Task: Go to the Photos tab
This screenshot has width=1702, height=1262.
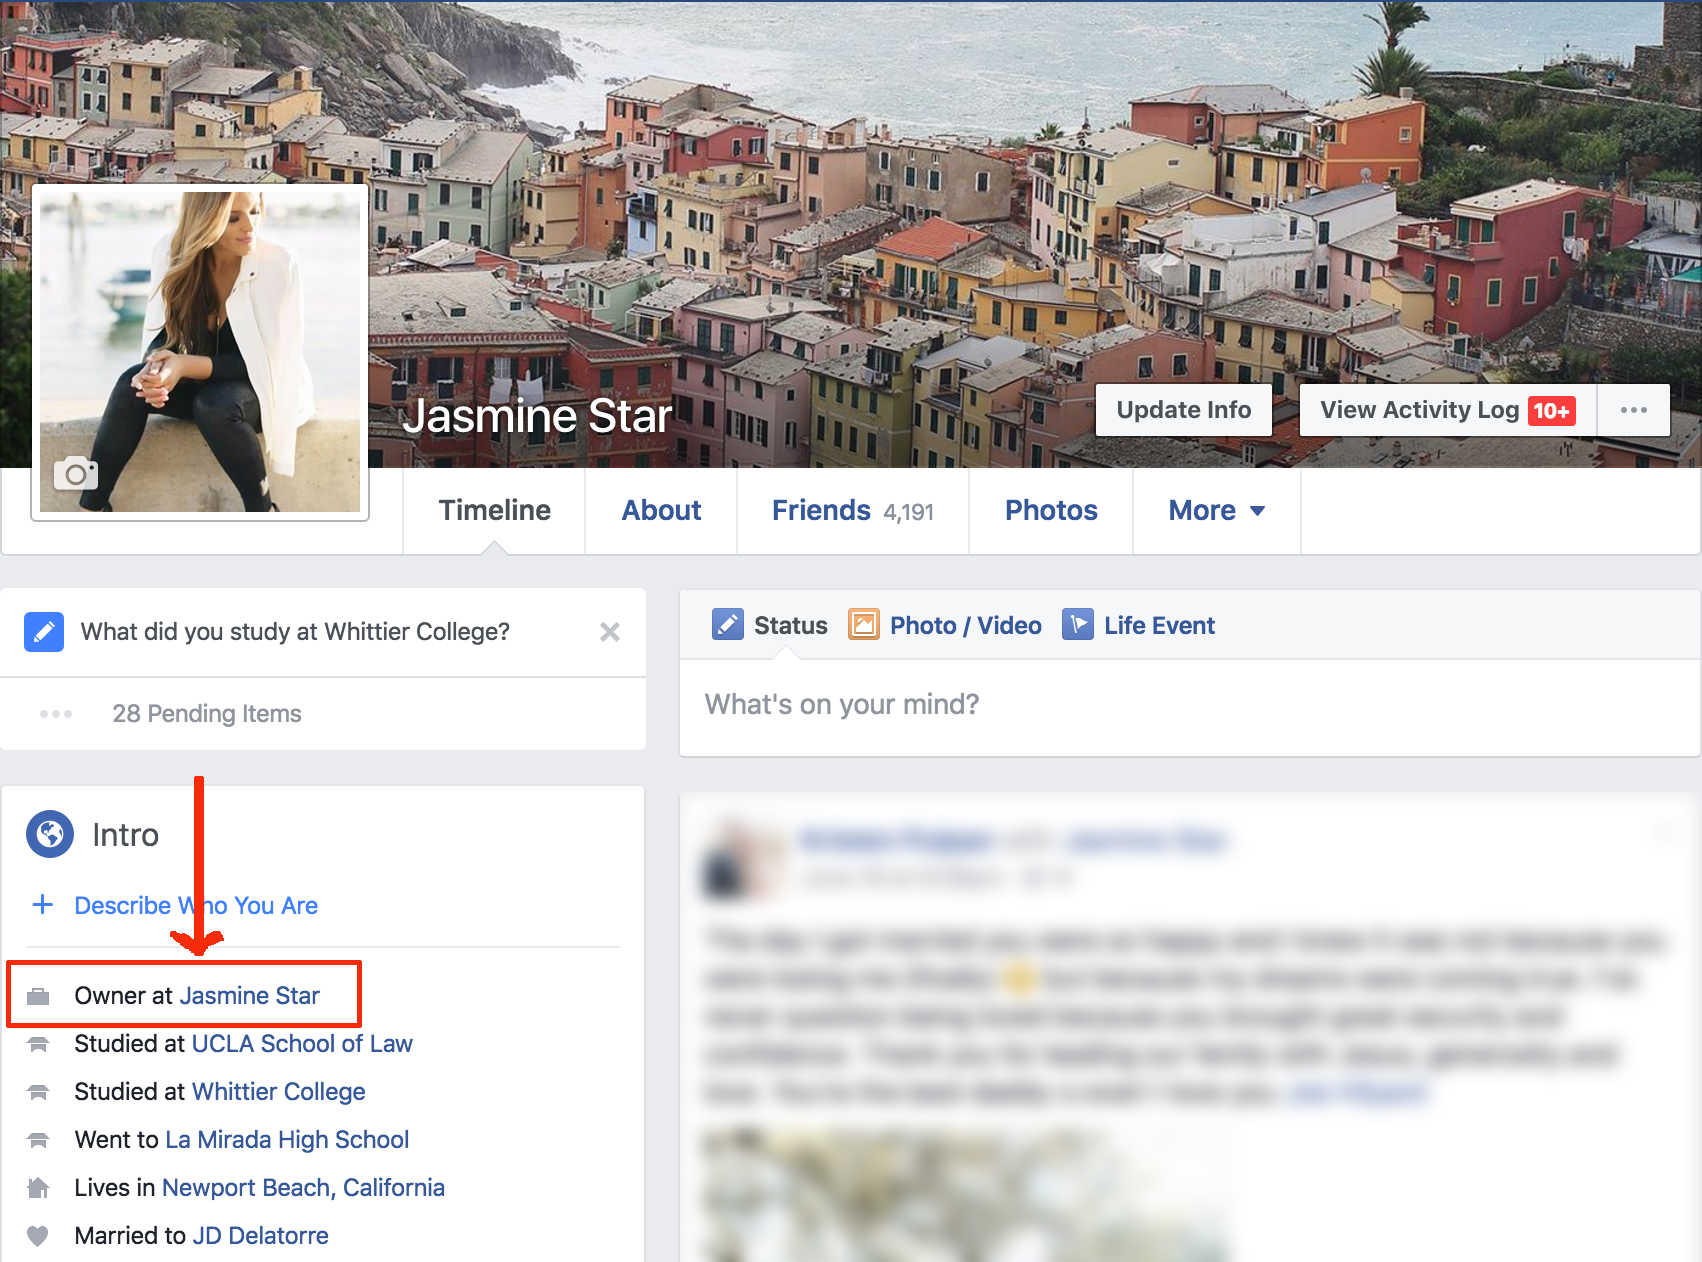Action: point(1050,511)
